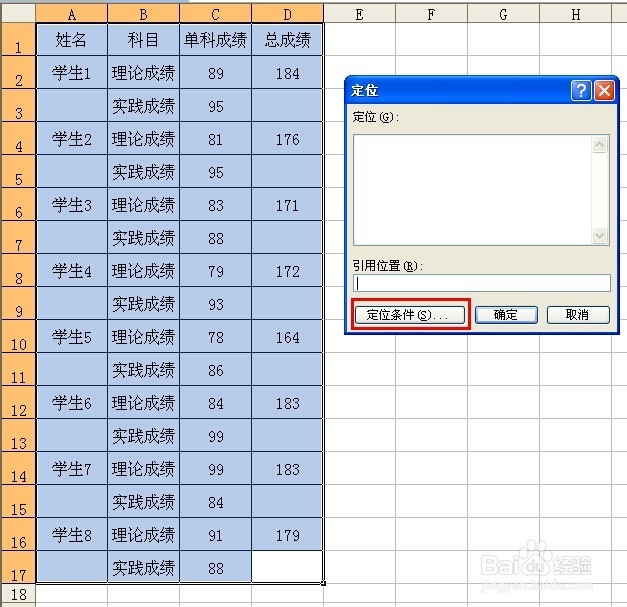
Task: Select the 学生6 cell
Action: (x=72, y=402)
